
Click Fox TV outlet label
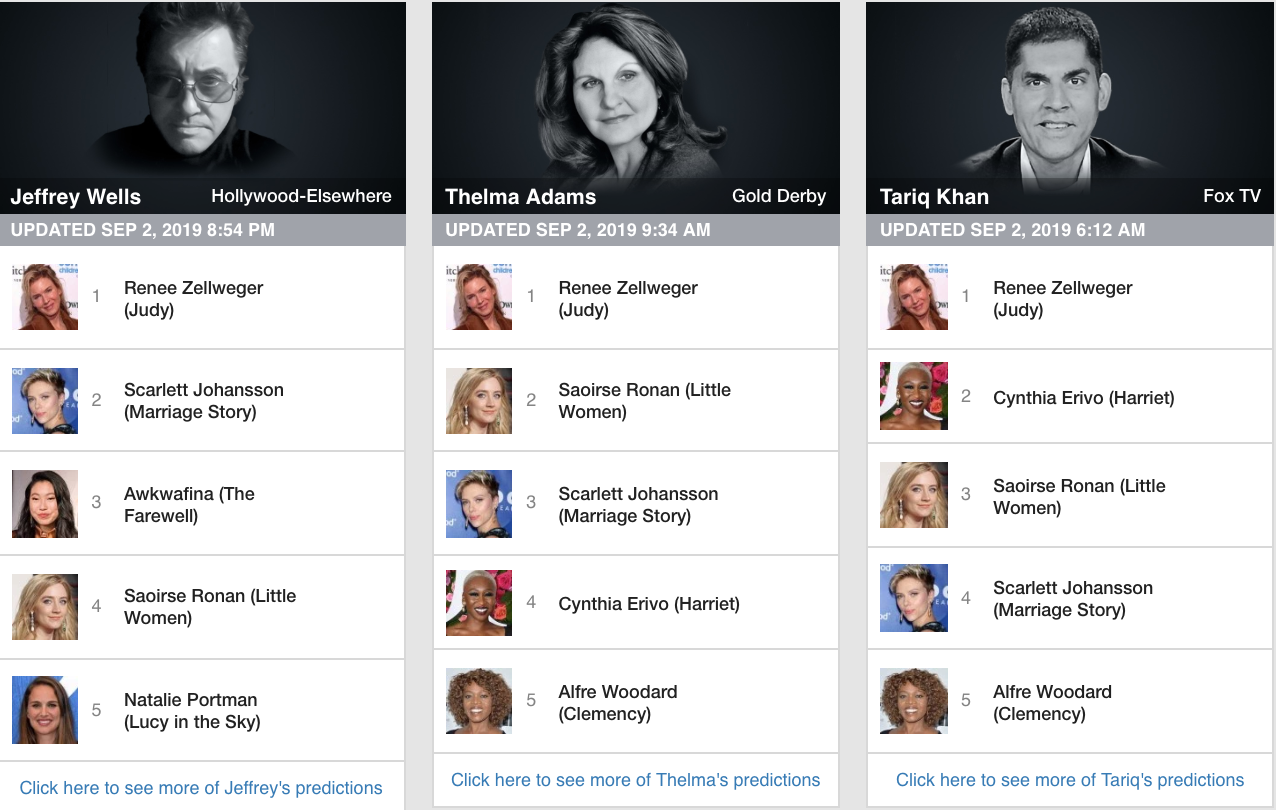[x=1232, y=196]
